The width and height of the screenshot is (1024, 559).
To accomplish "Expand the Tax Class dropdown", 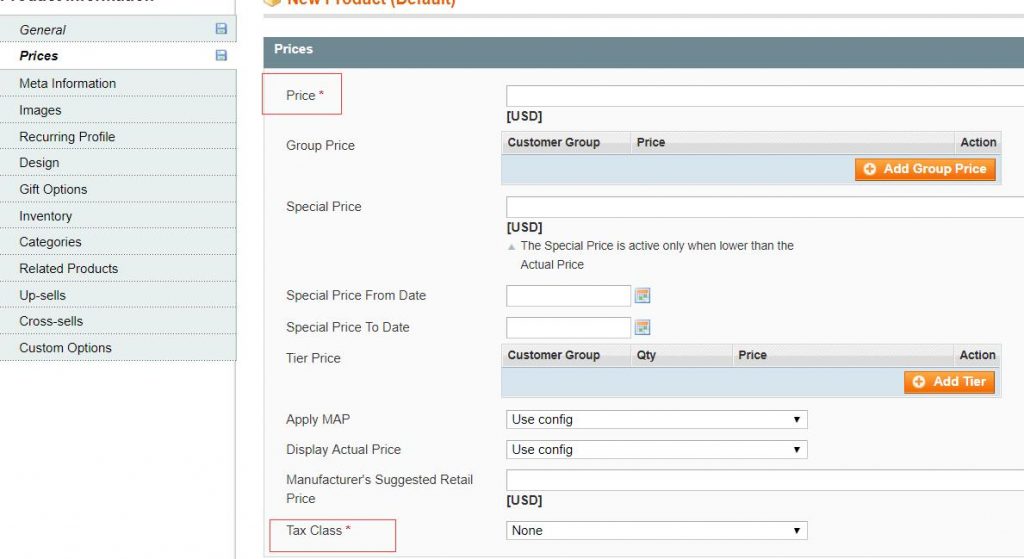I will coord(656,531).
